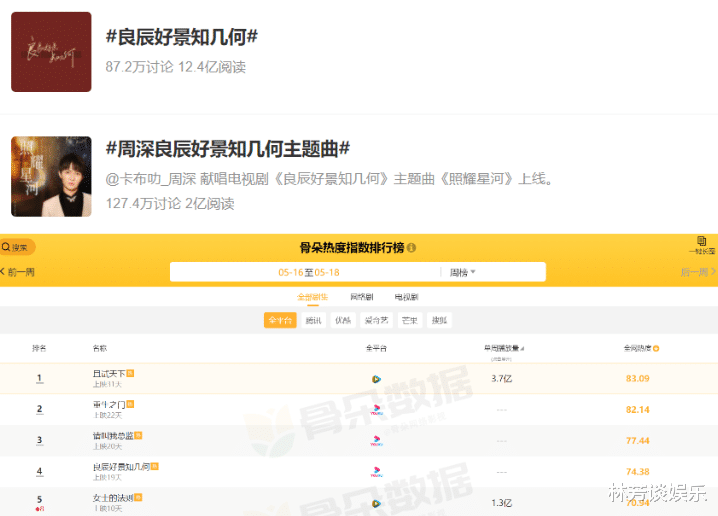Click orange badge next to 良辰好景知几何 row
Screen dimensions: 718x516
[155, 466]
